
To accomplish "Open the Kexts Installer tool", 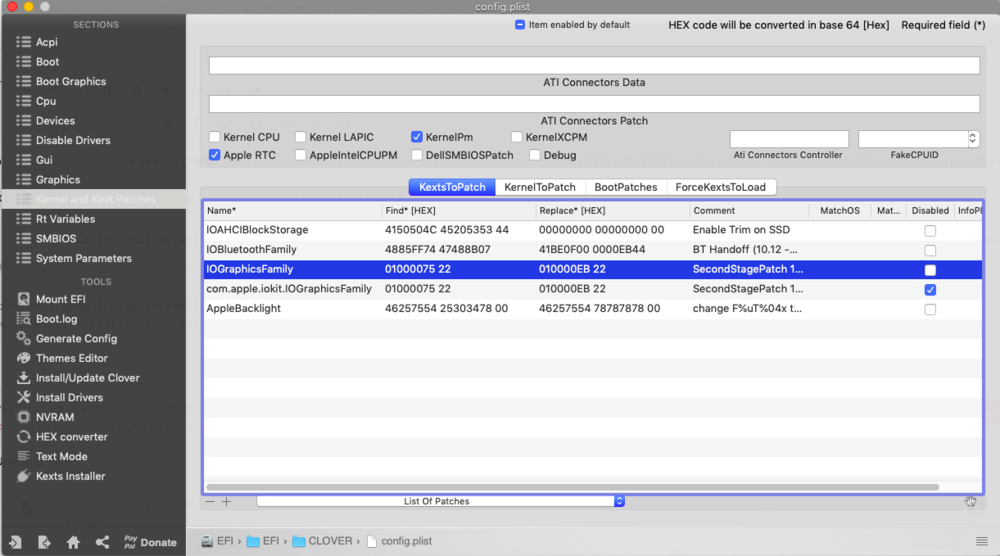I will [x=70, y=476].
